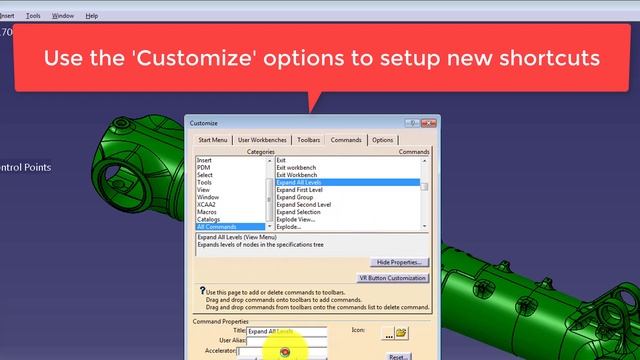Switch to the User Workbenches tab

tap(262, 140)
